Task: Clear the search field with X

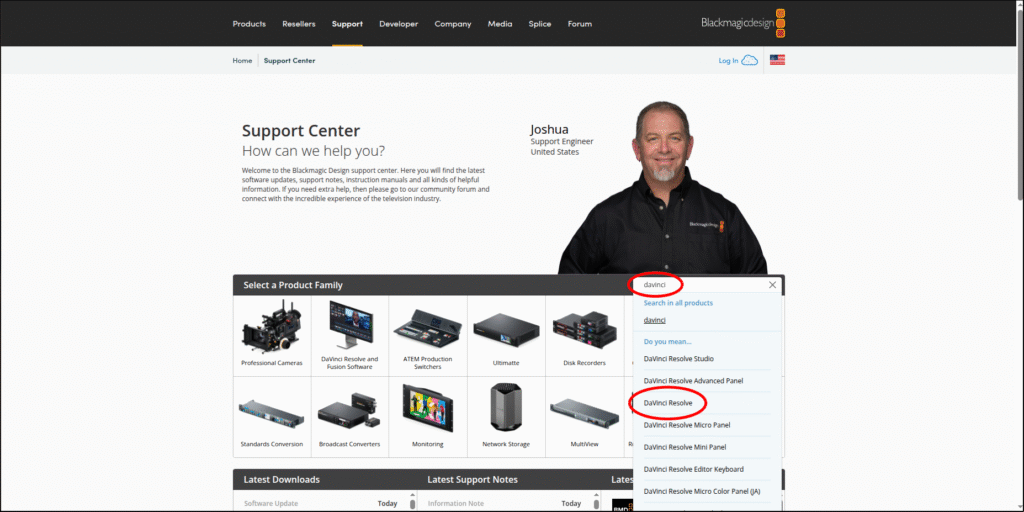Action: coord(772,285)
